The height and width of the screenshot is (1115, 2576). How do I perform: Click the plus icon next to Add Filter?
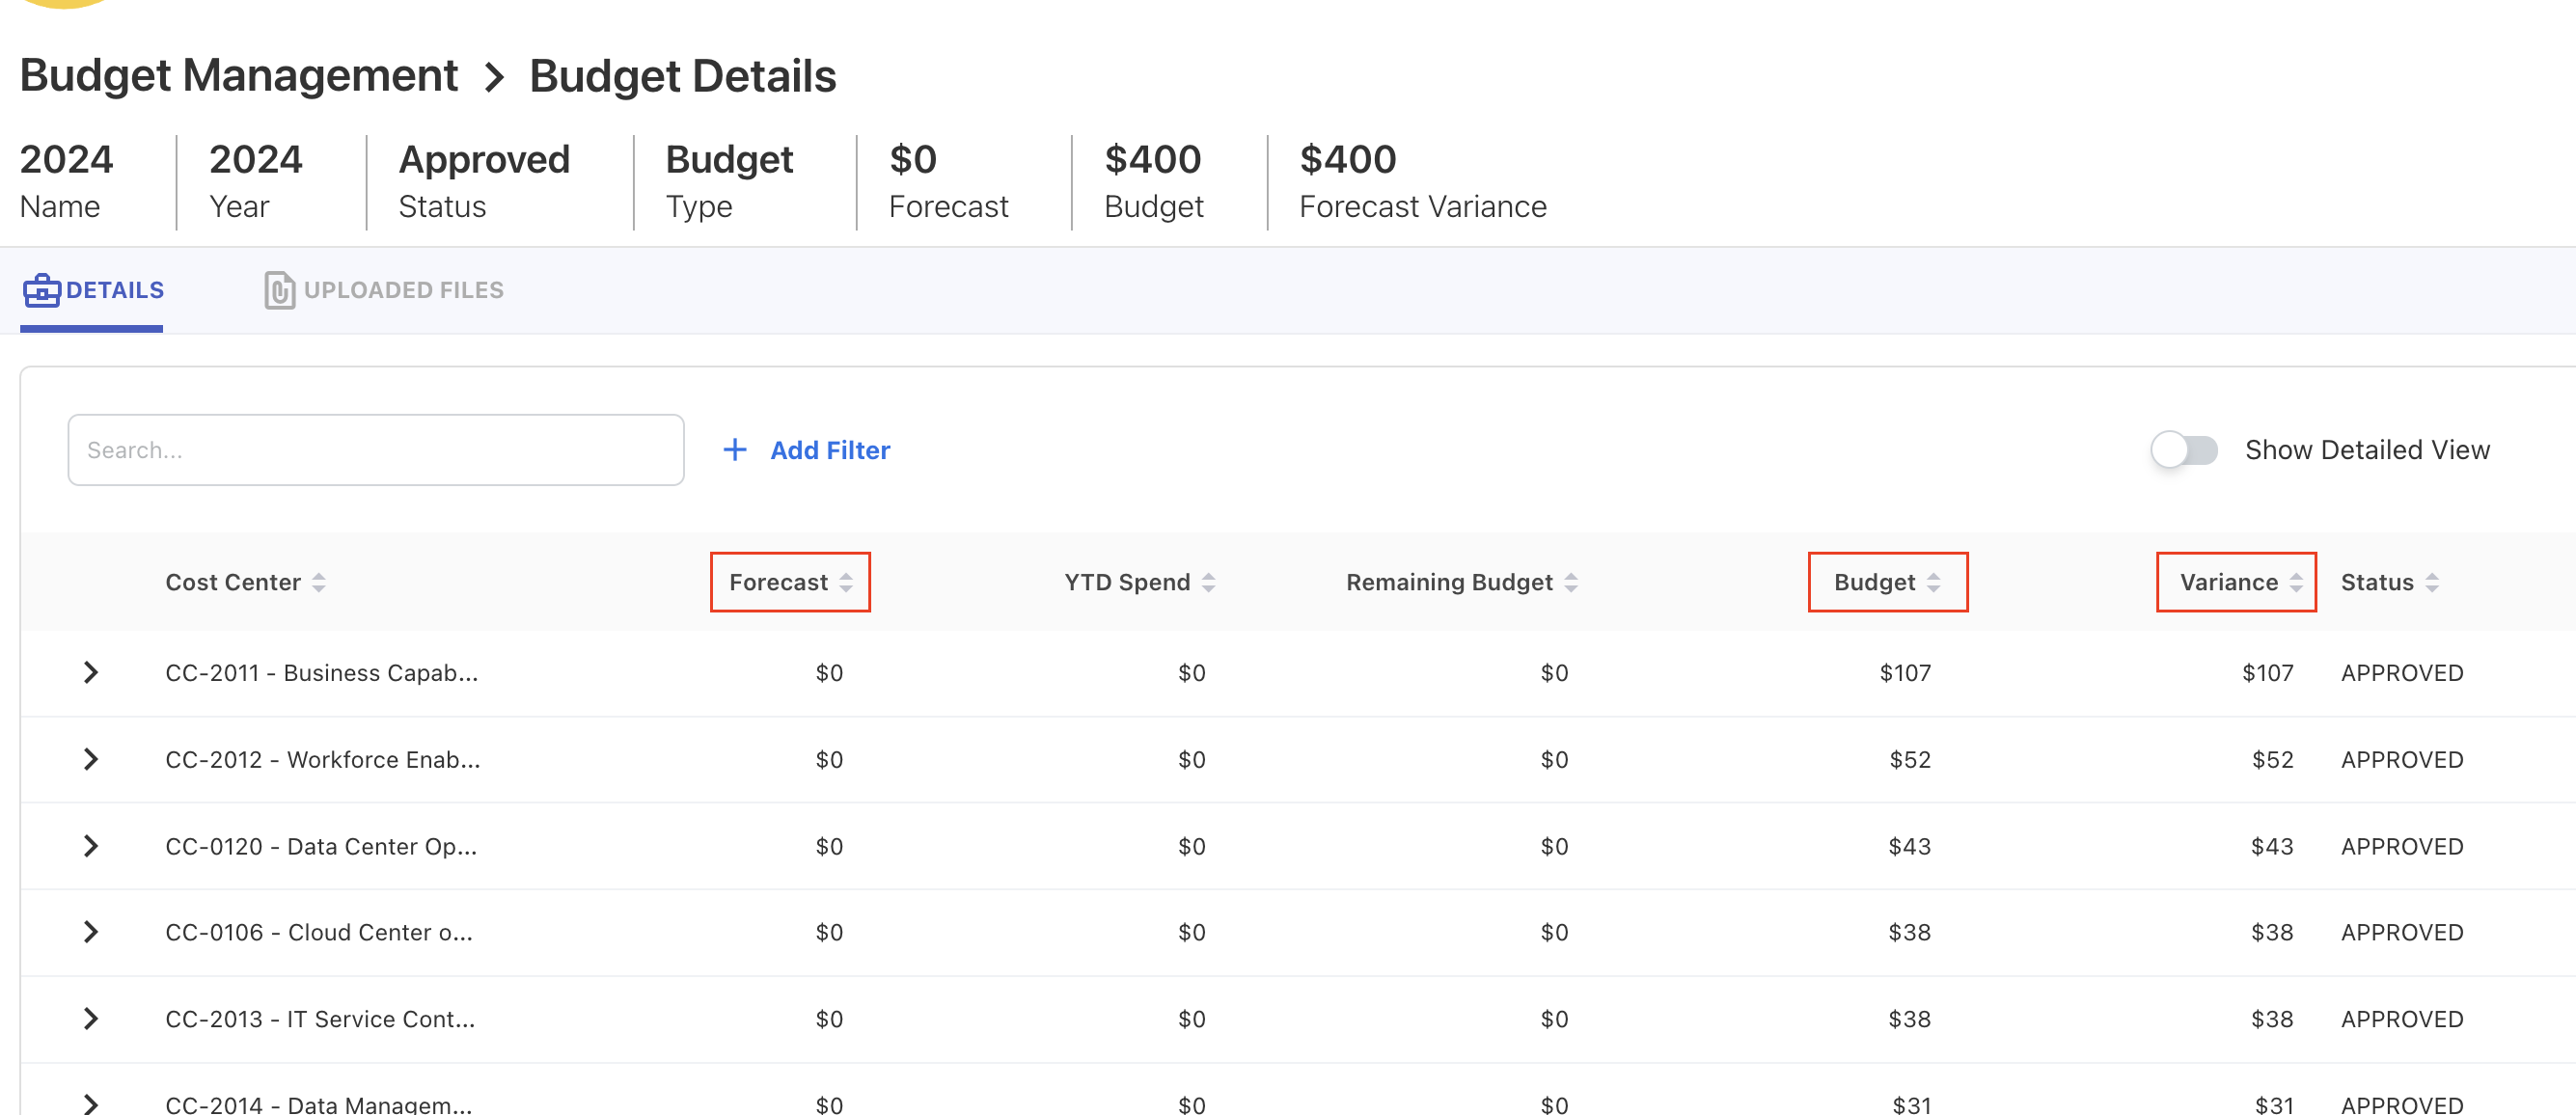735,450
